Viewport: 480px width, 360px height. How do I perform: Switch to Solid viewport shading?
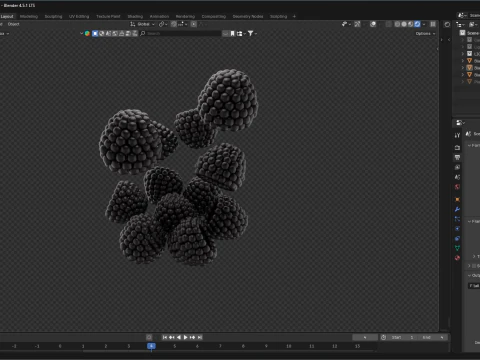(x=404, y=24)
